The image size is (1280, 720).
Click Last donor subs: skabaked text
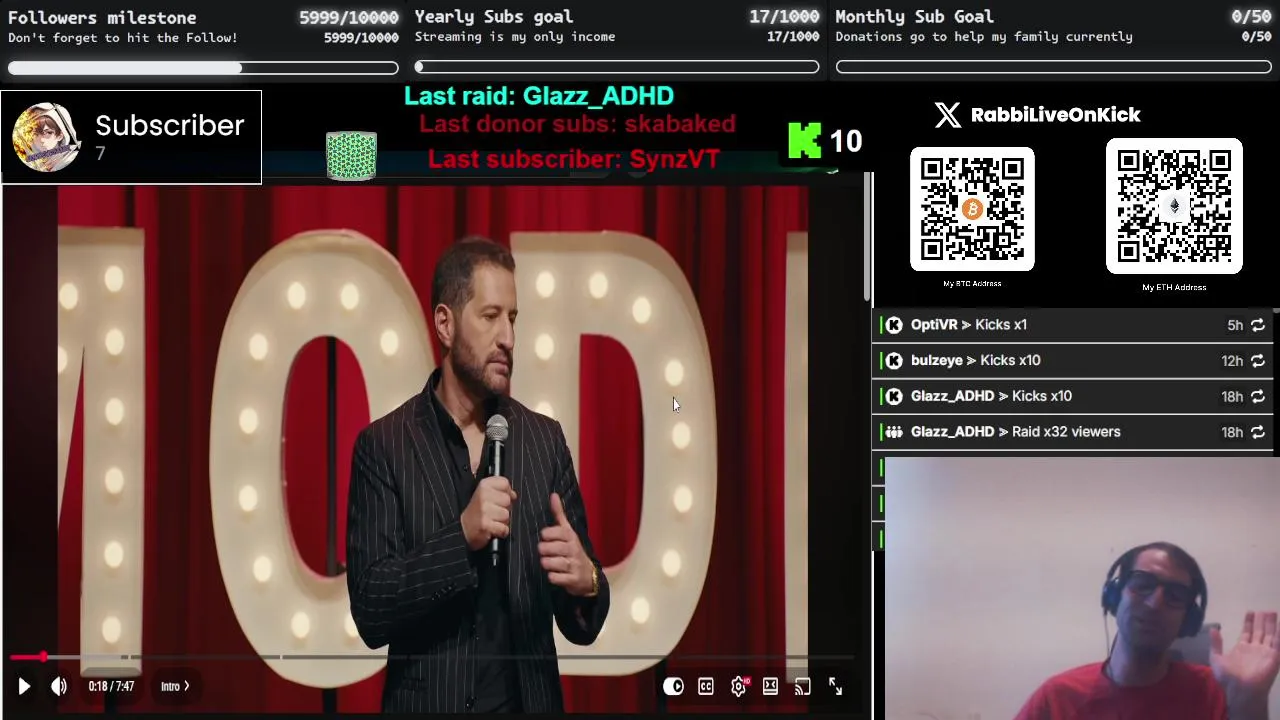tap(577, 124)
